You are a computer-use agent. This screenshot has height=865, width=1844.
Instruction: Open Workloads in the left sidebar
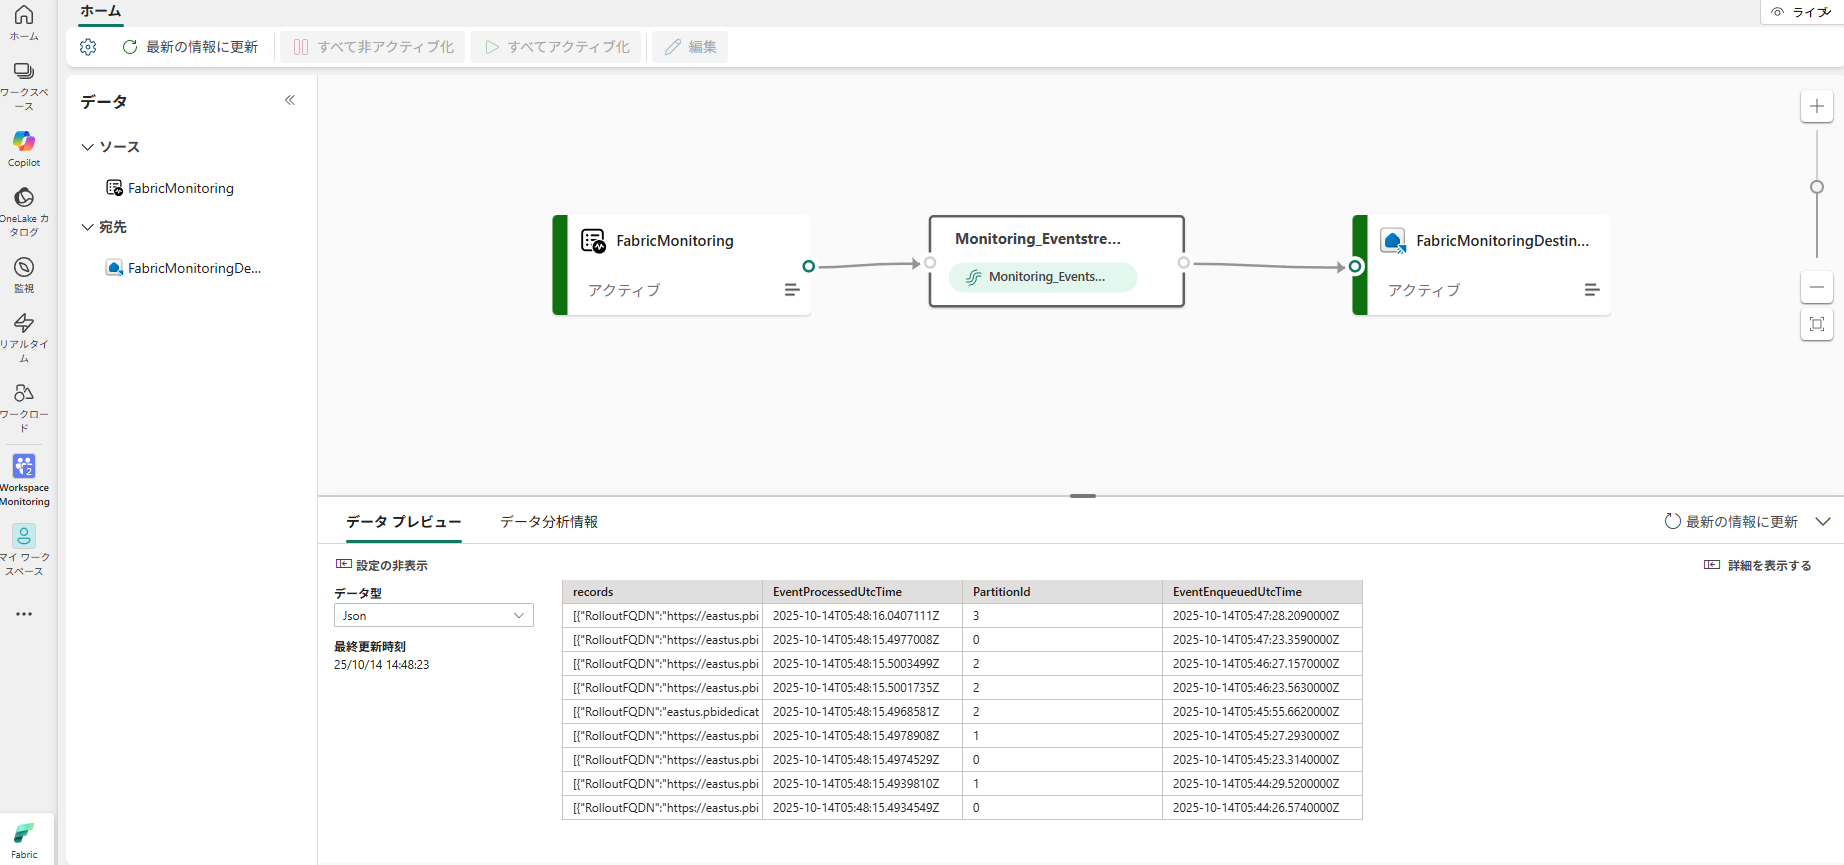click(24, 407)
